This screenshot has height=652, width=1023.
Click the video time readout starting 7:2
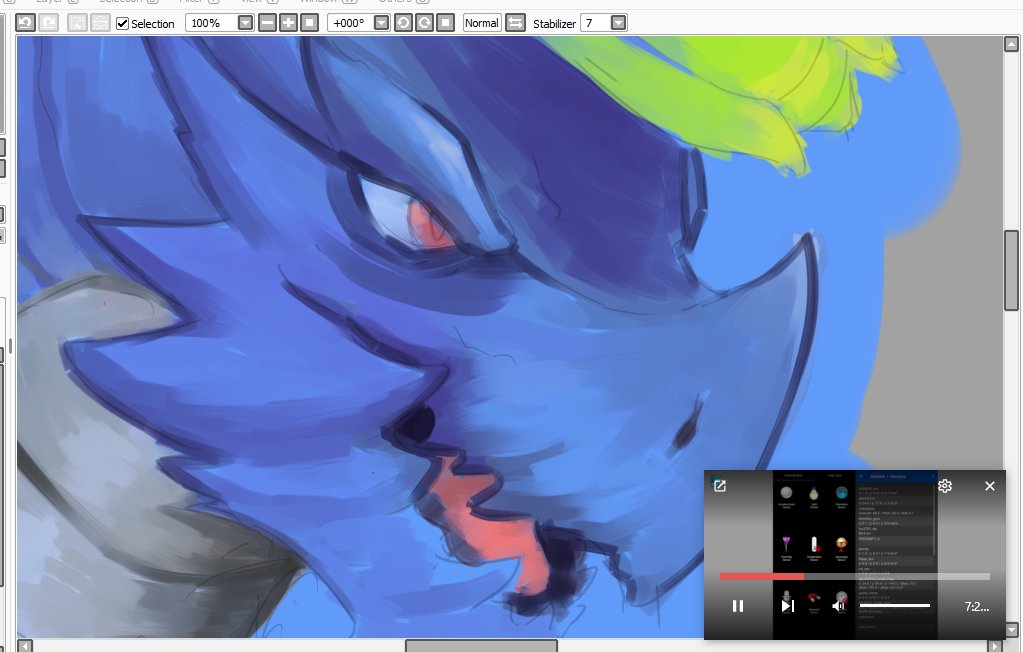click(x=977, y=606)
